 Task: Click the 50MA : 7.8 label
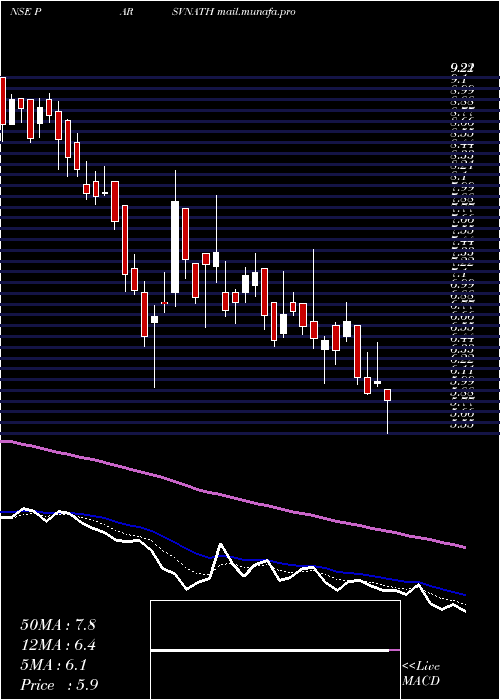coord(58,625)
